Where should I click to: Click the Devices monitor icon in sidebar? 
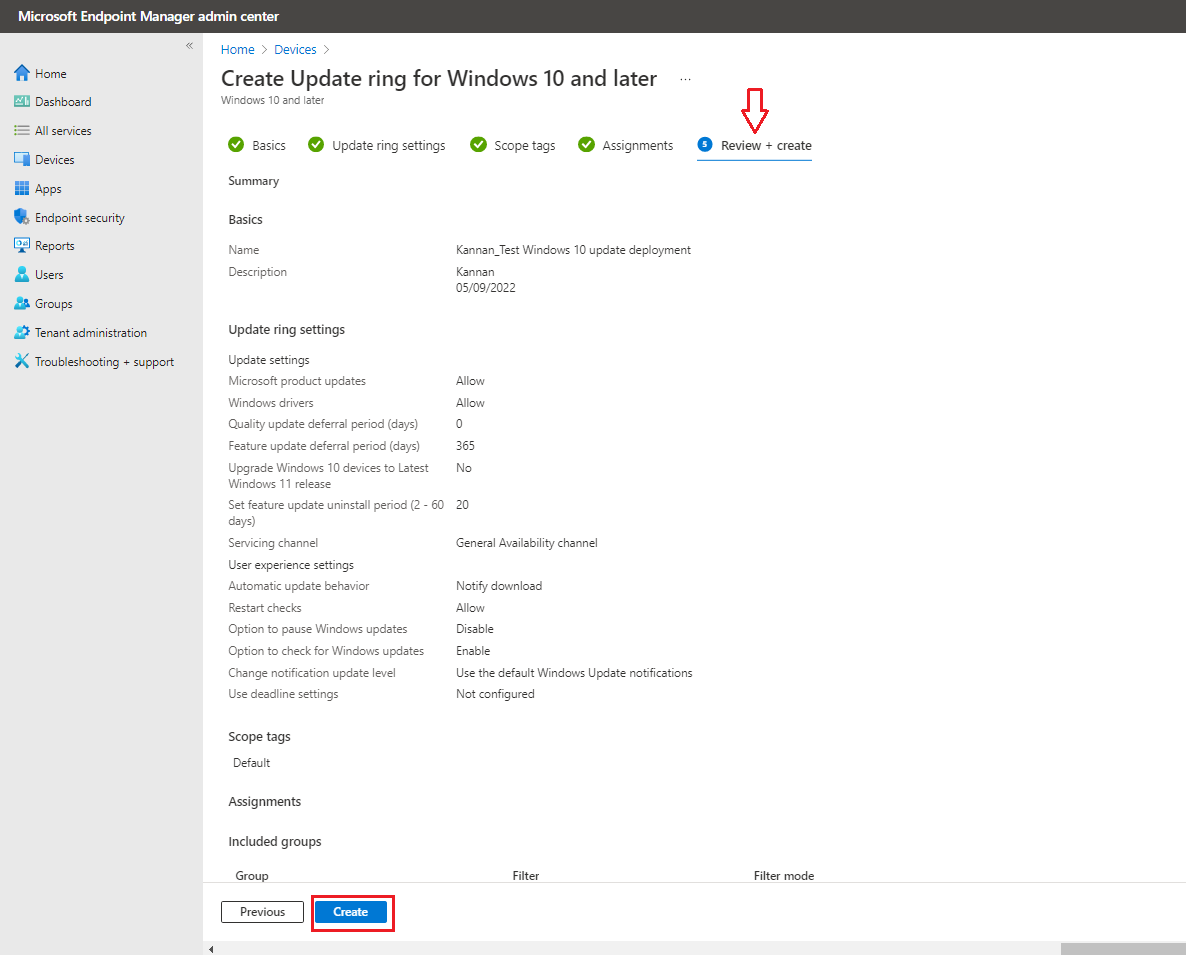coord(22,160)
